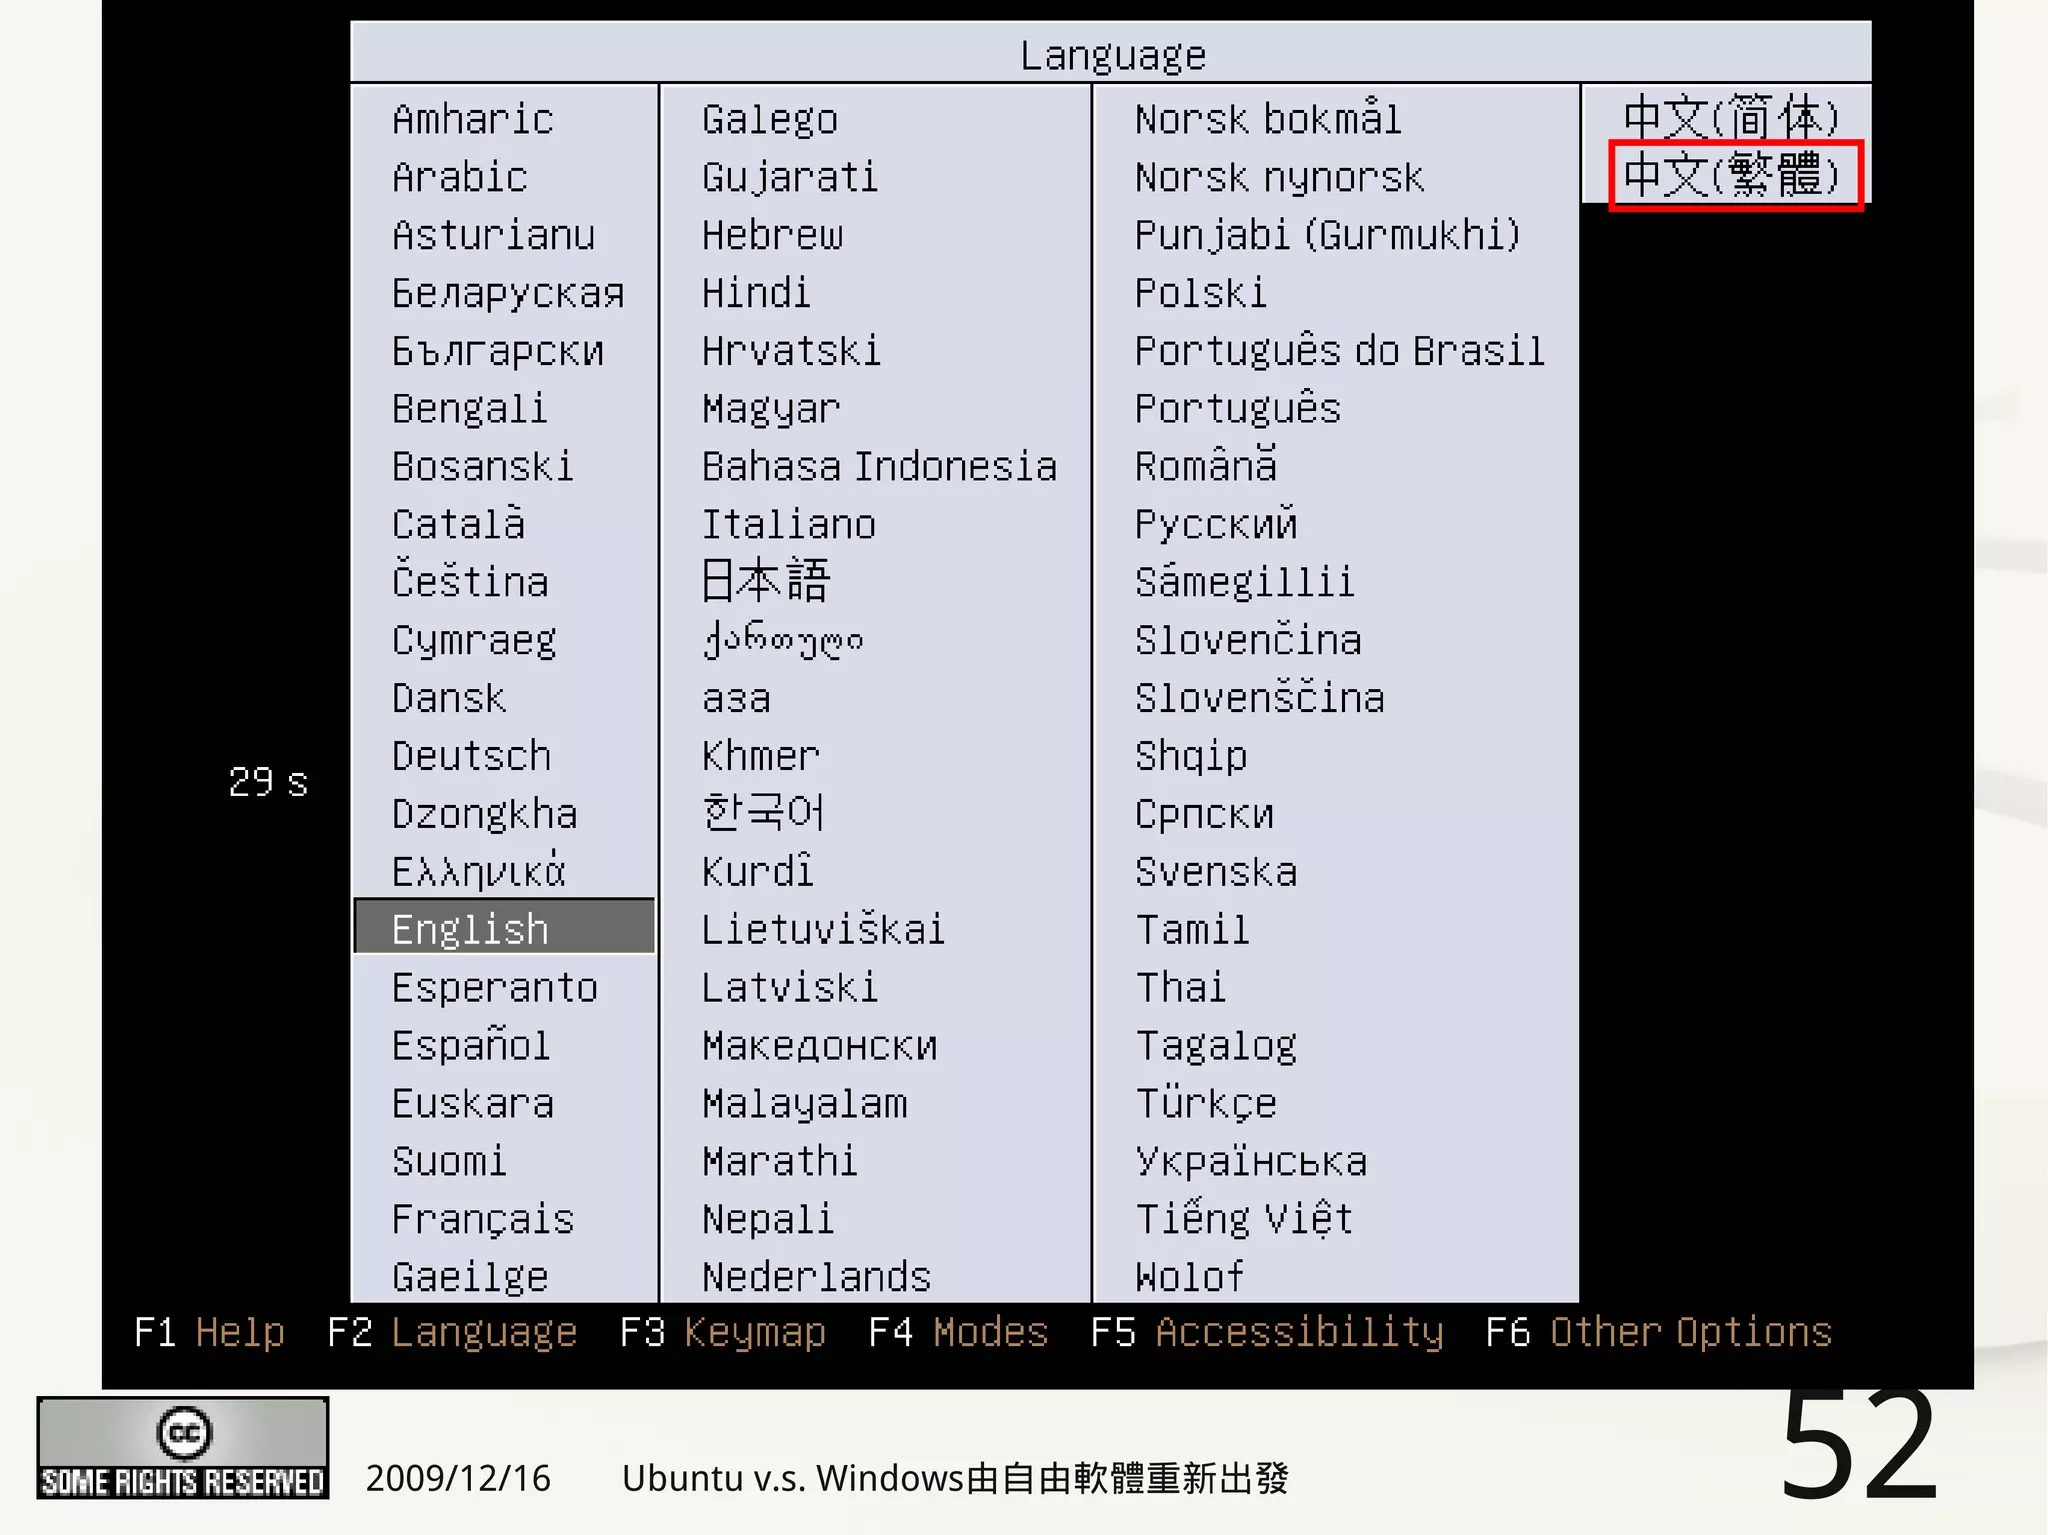Screen dimensions: 2048x1535
Task: Pick Euskara language
Action: [x=472, y=1104]
